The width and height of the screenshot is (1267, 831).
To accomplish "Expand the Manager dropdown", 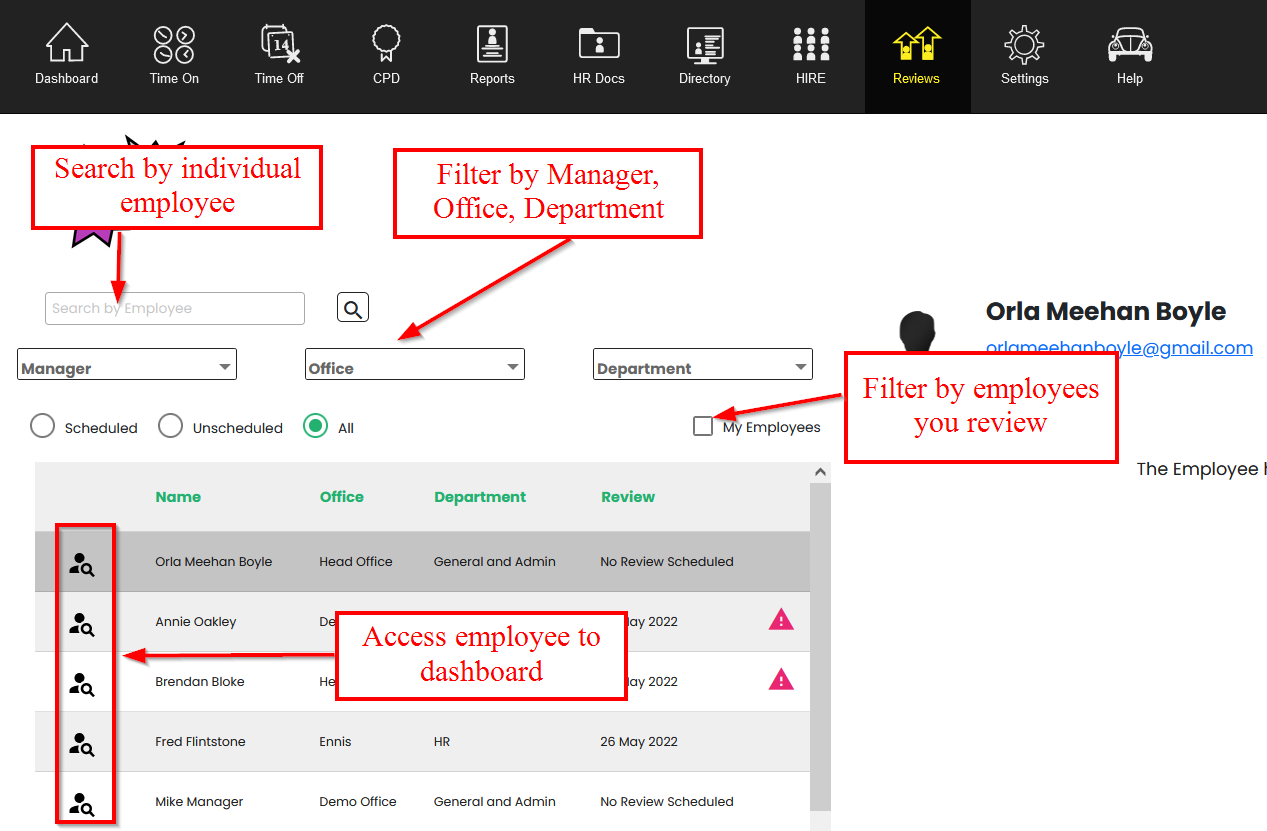I will 127,366.
